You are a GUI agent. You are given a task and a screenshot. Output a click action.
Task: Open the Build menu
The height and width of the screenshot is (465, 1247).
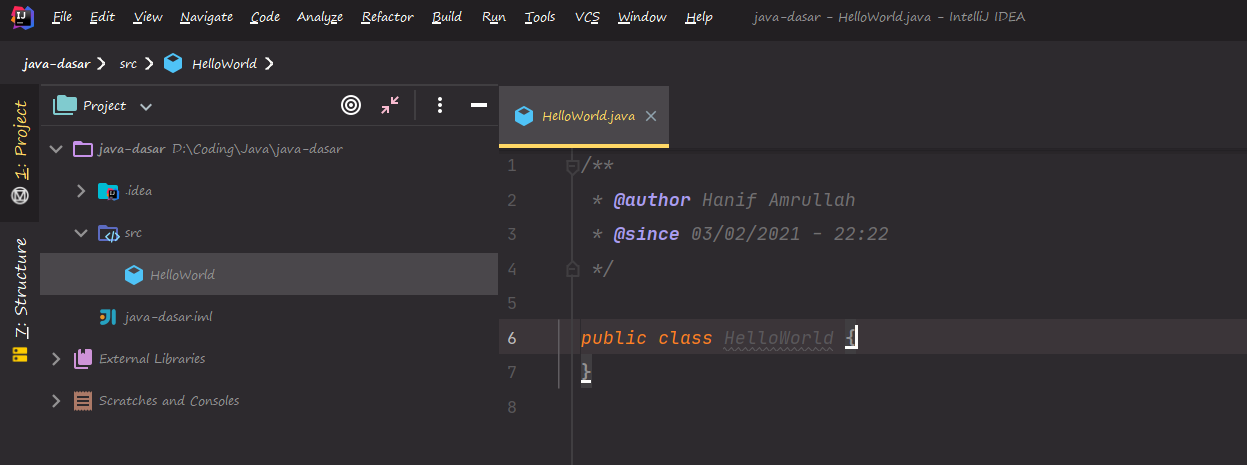pyautogui.click(x=447, y=17)
